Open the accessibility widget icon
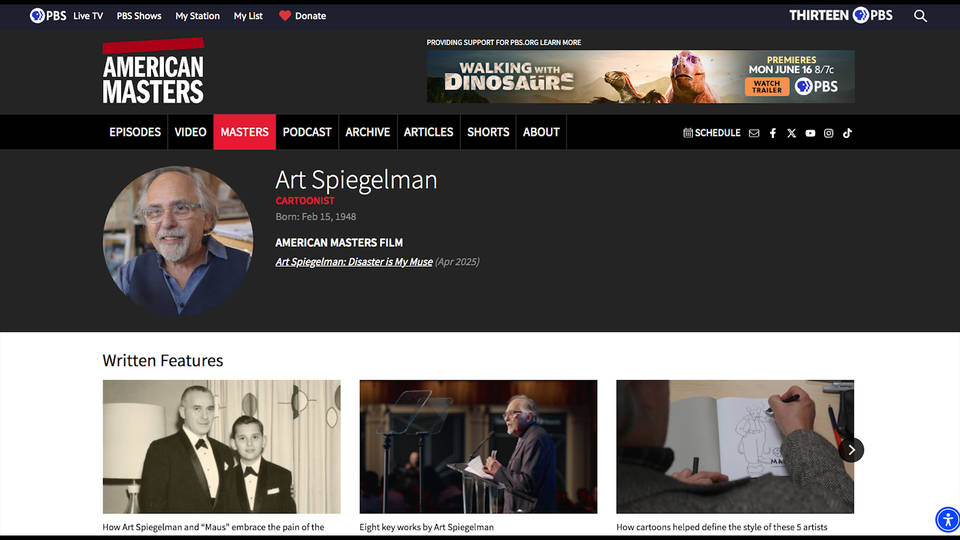Screen dimensions: 960x540 point(947,520)
